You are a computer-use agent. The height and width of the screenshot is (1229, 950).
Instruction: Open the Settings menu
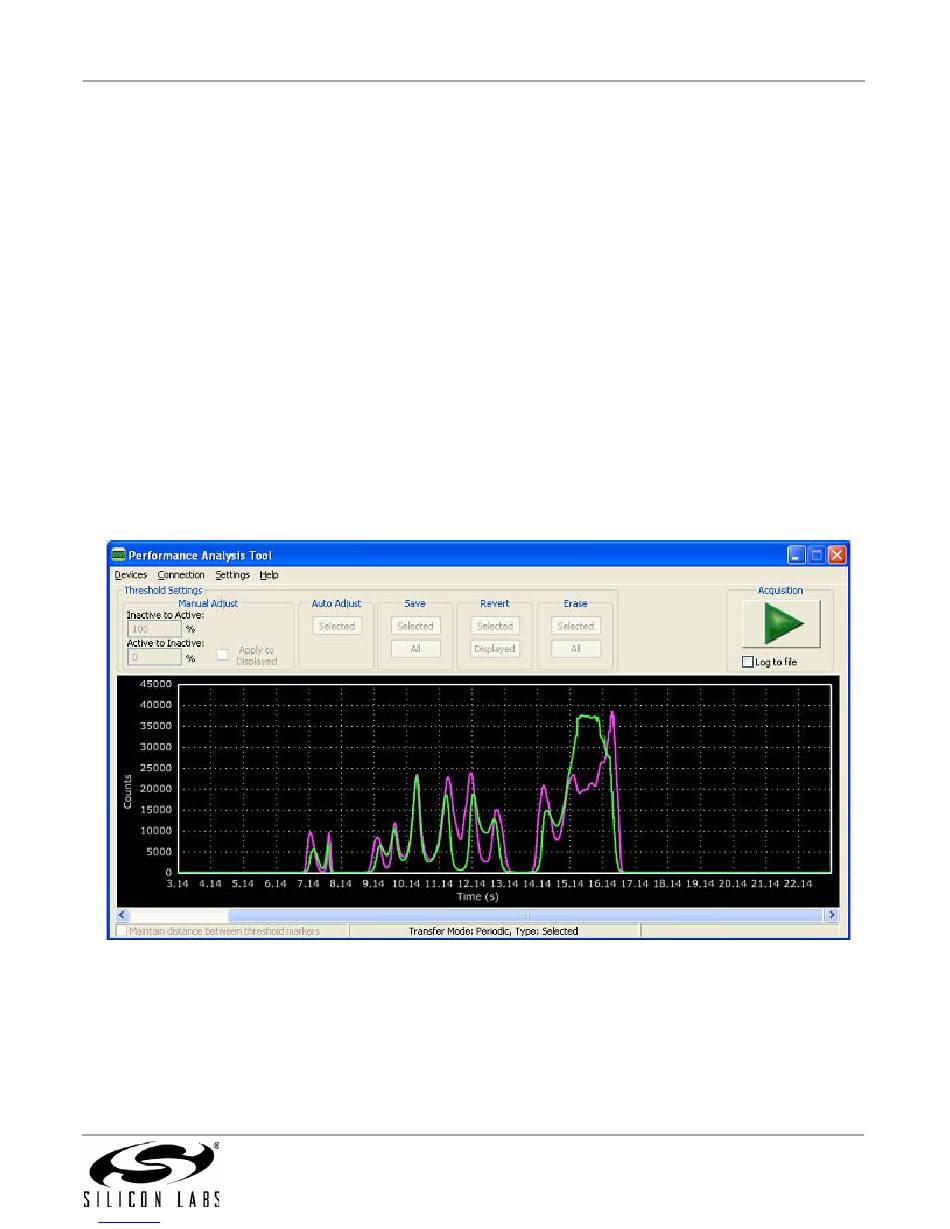(x=233, y=575)
